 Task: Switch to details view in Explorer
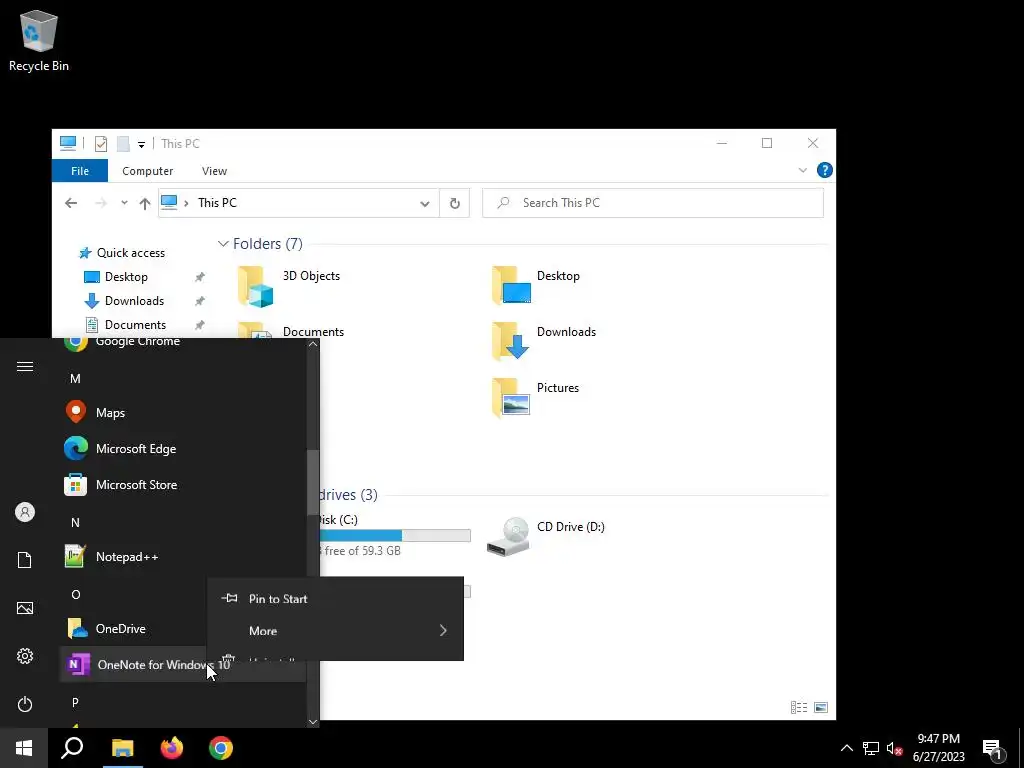point(798,707)
